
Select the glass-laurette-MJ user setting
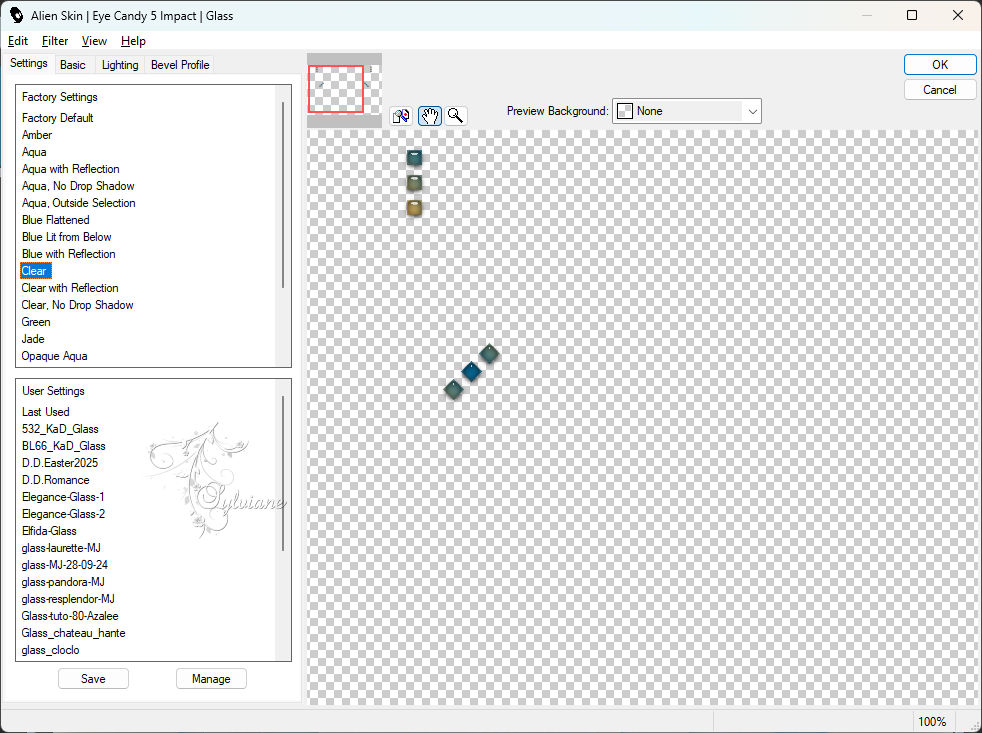click(61, 547)
